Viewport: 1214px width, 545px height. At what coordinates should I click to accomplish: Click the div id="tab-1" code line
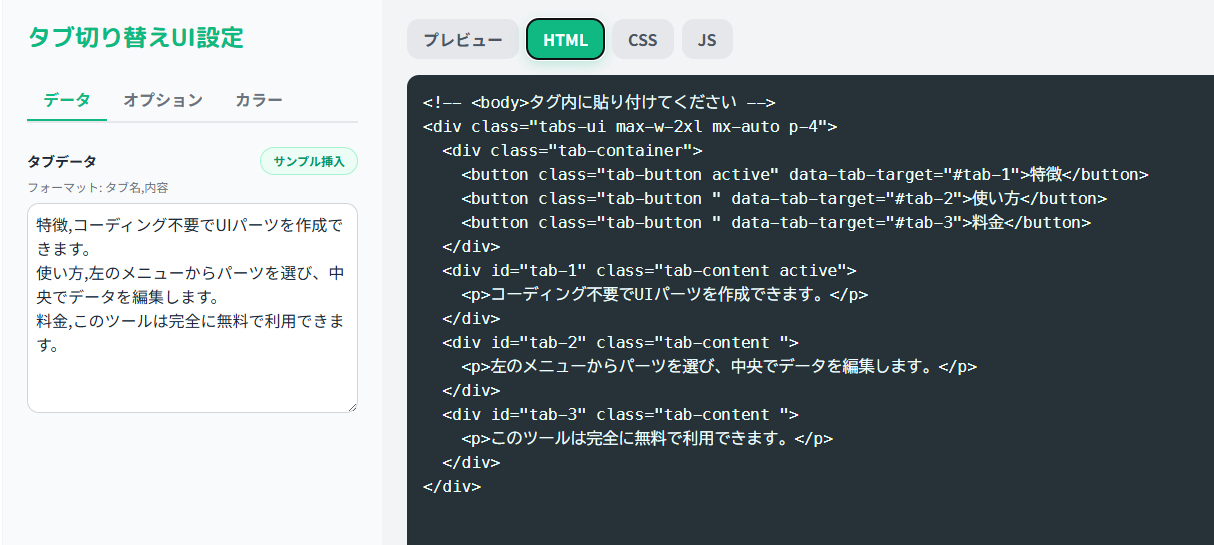point(649,270)
